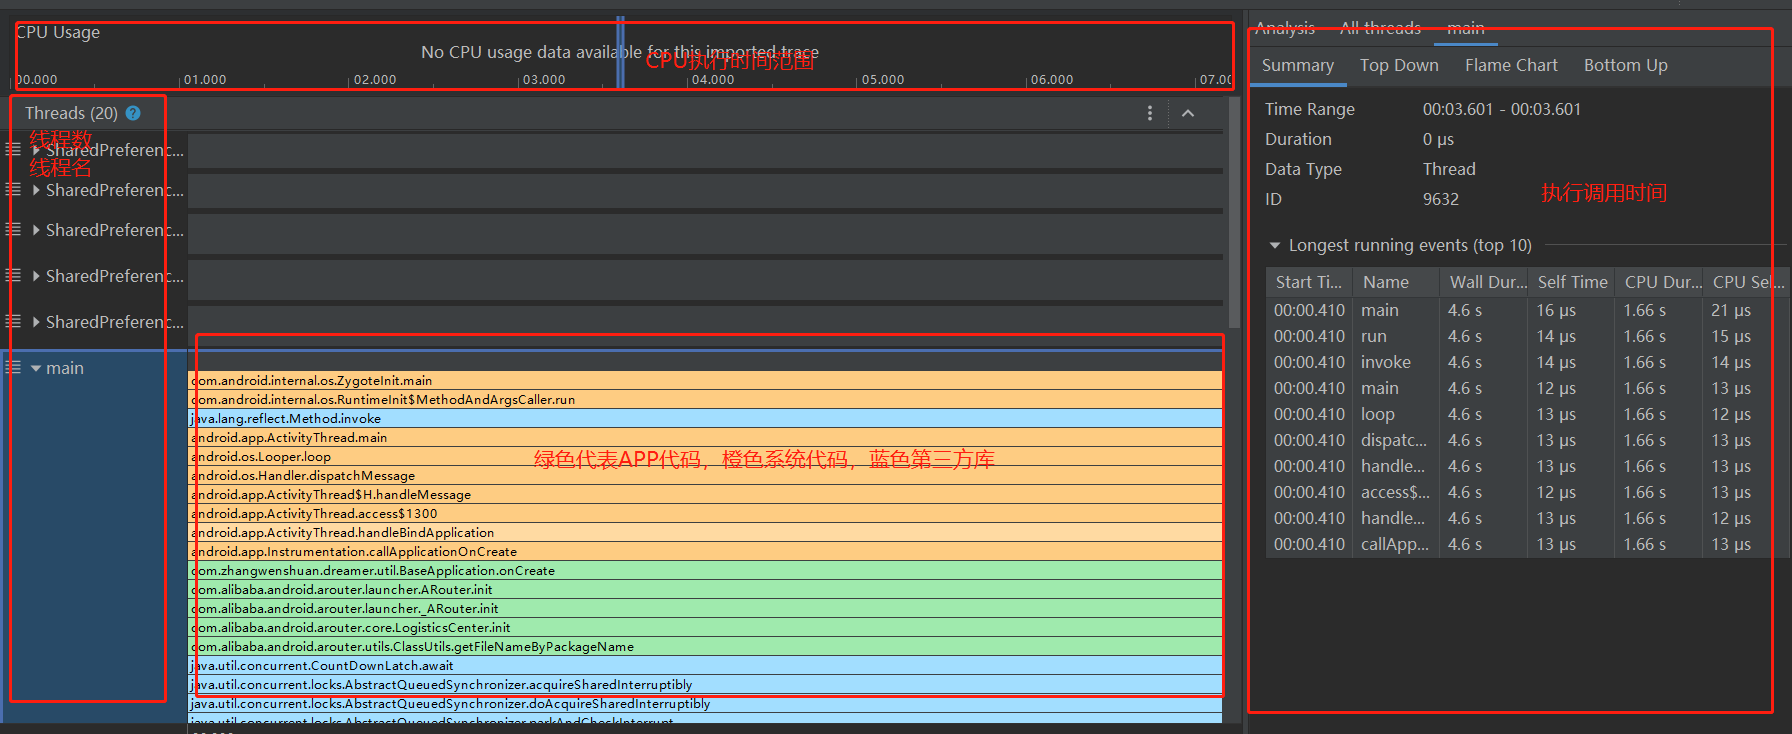
Task: Select Handler.dispatchMessage call bar
Action: [x=705, y=475]
